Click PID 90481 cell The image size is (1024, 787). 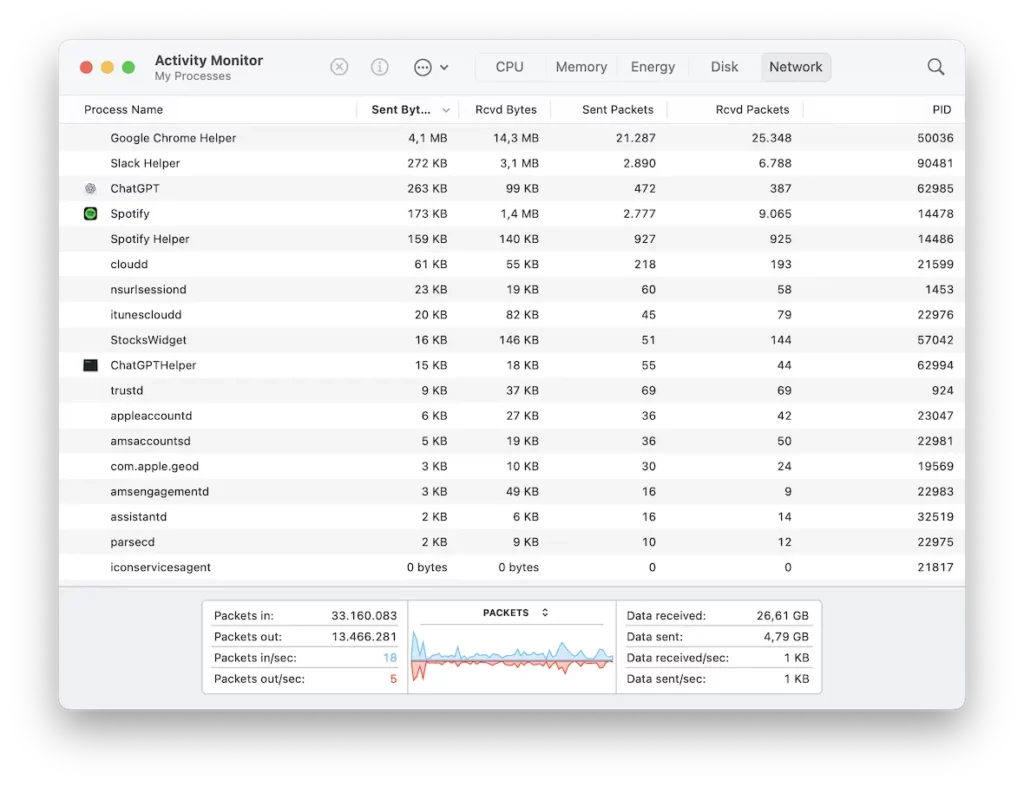[x=935, y=163]
